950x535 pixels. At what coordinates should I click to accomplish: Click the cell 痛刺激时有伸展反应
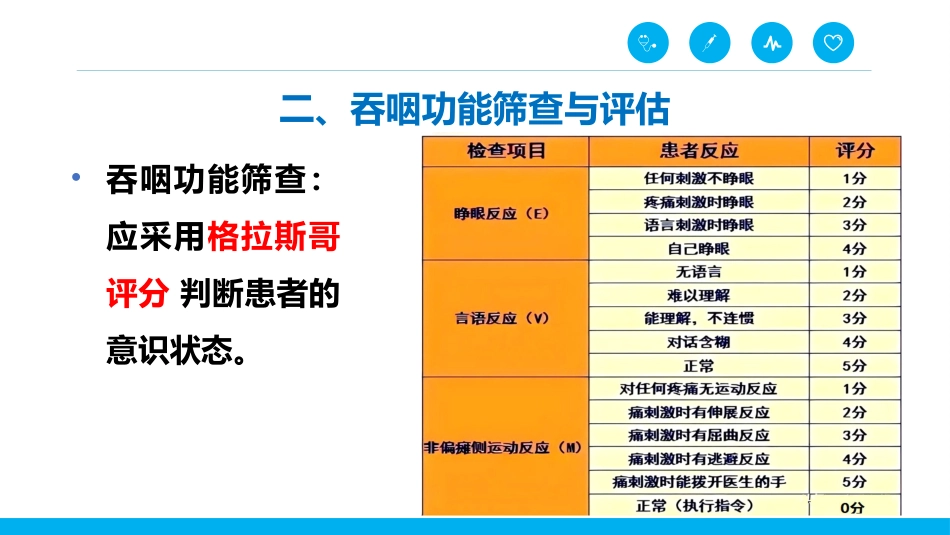699,412
